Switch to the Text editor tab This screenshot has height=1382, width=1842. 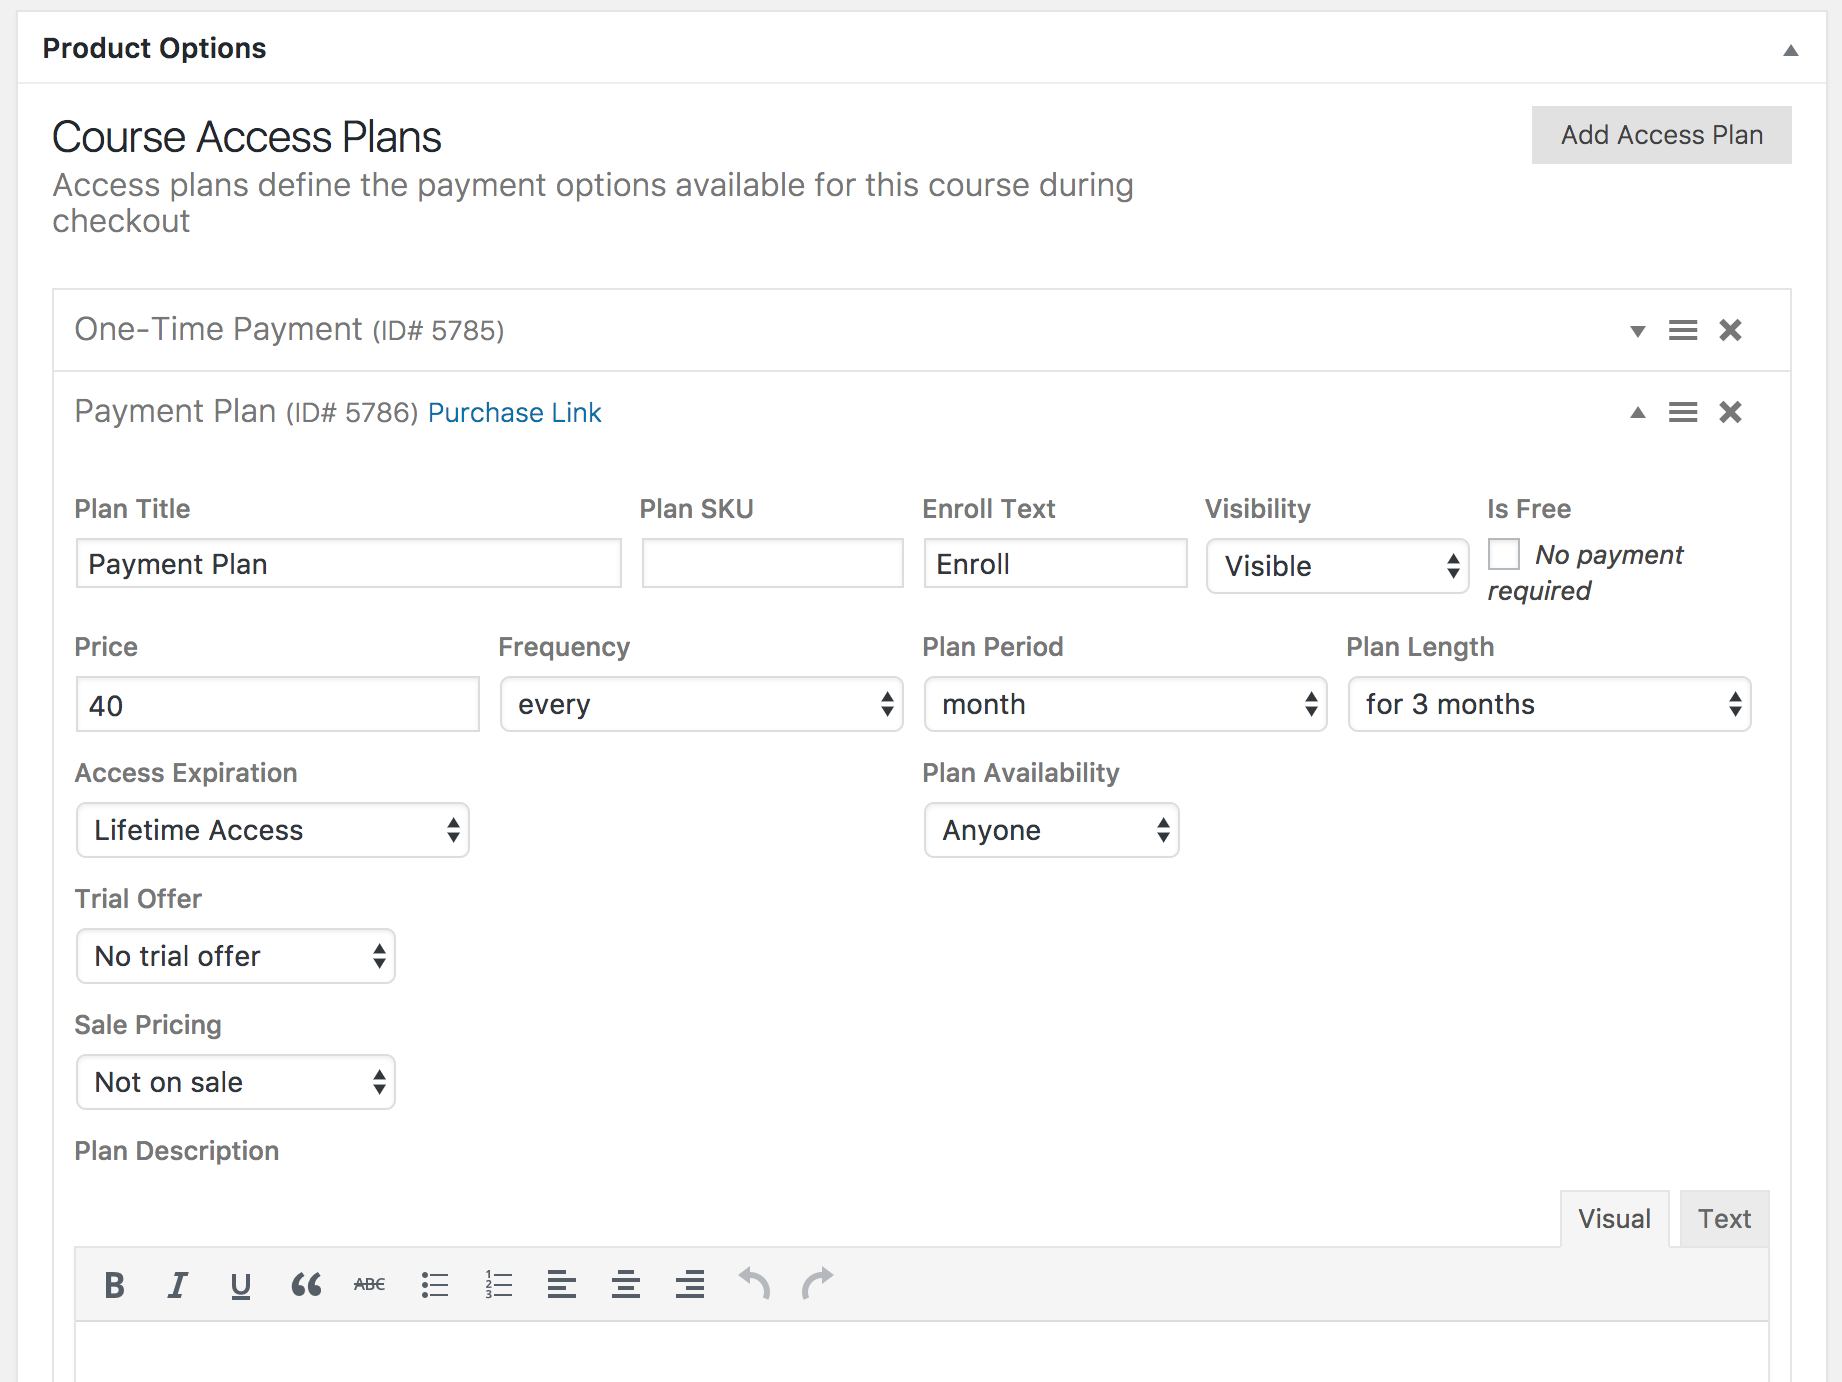[1724, 1219]
